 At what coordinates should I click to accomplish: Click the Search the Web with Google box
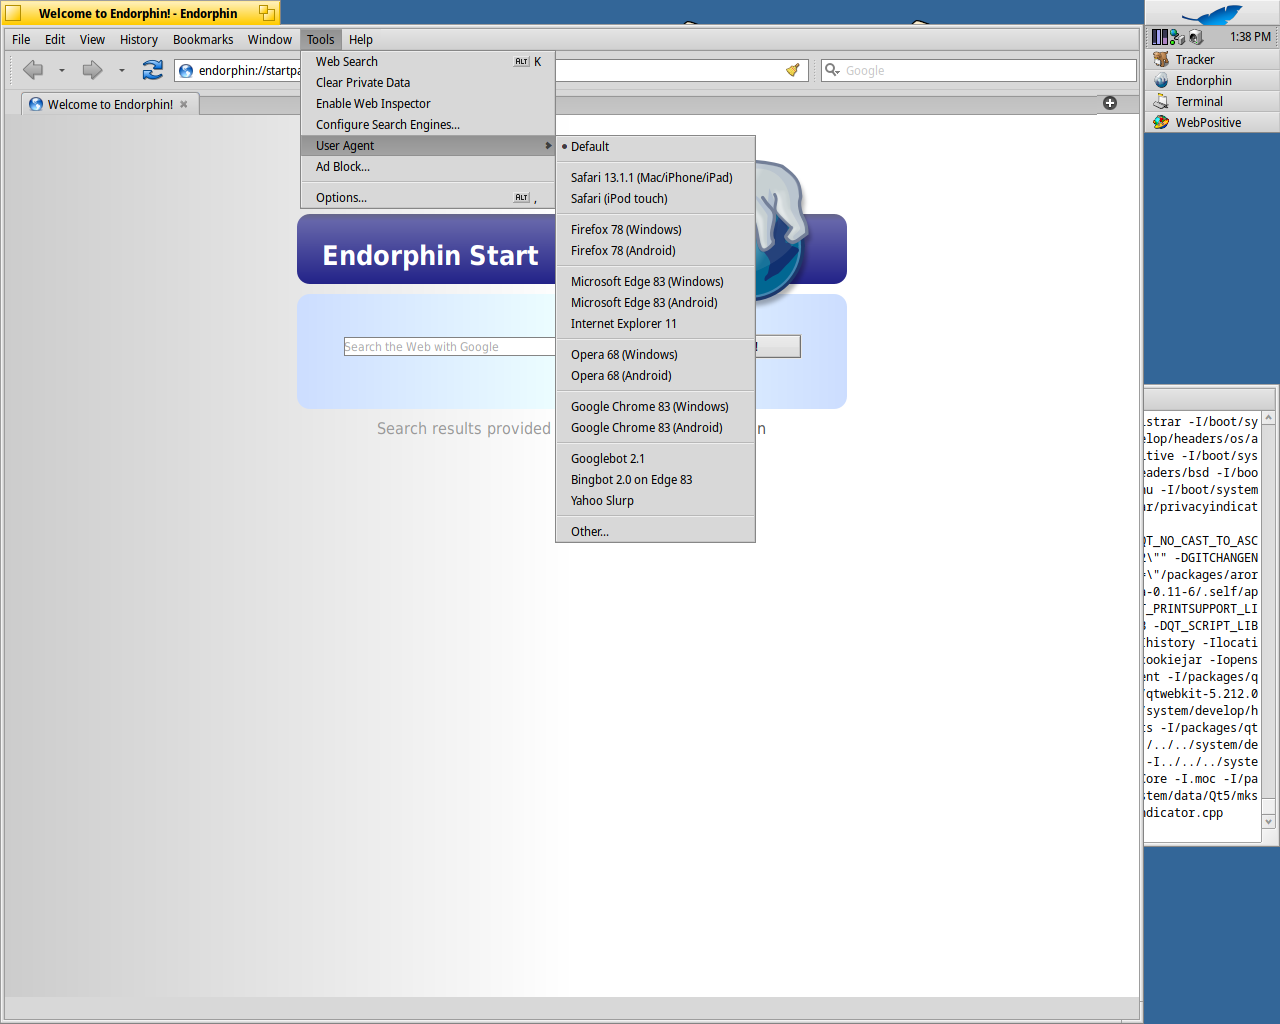pyautogui.click(x=449, y=347)
